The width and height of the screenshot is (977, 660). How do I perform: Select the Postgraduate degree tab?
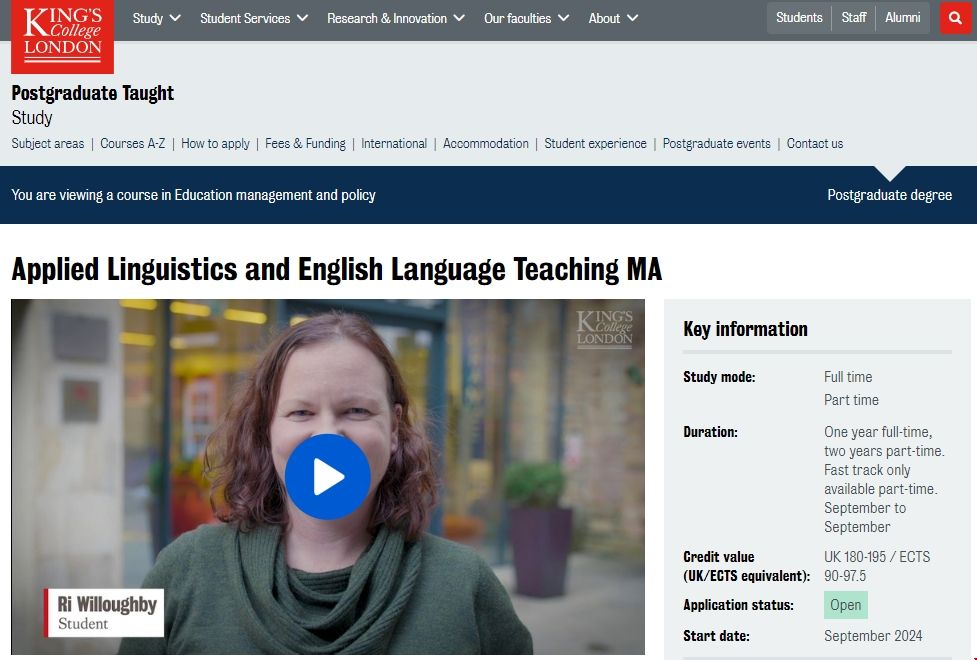coord(889,195)
